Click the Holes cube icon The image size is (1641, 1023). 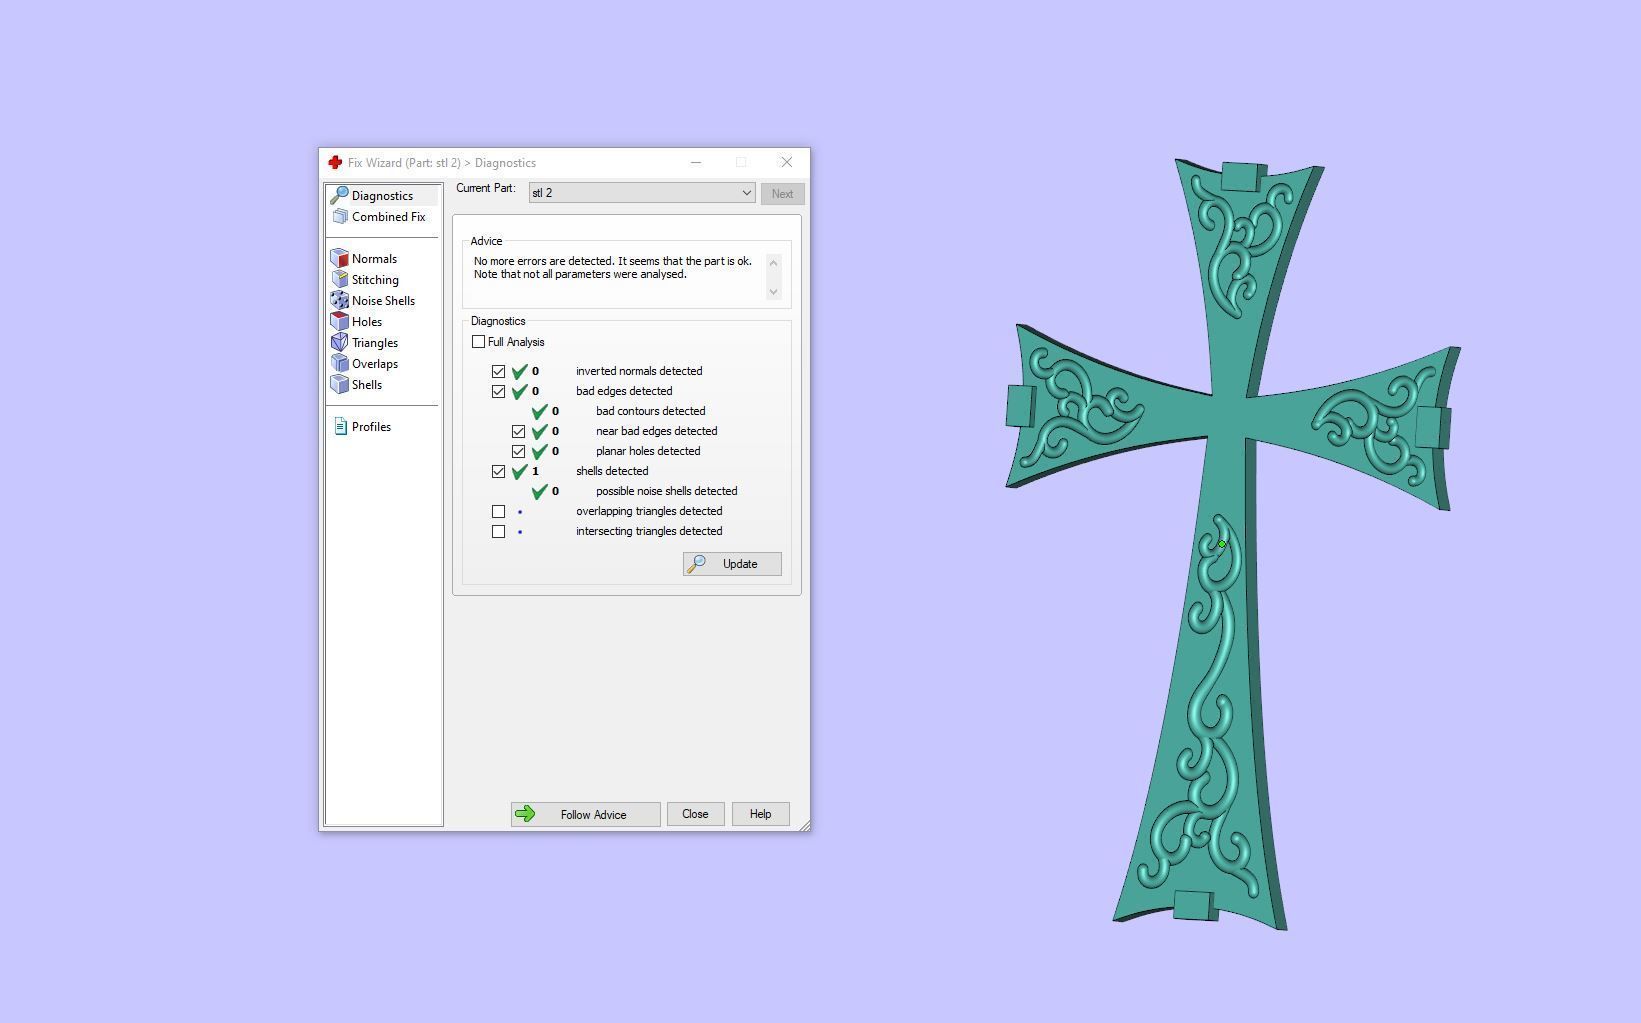340,321
